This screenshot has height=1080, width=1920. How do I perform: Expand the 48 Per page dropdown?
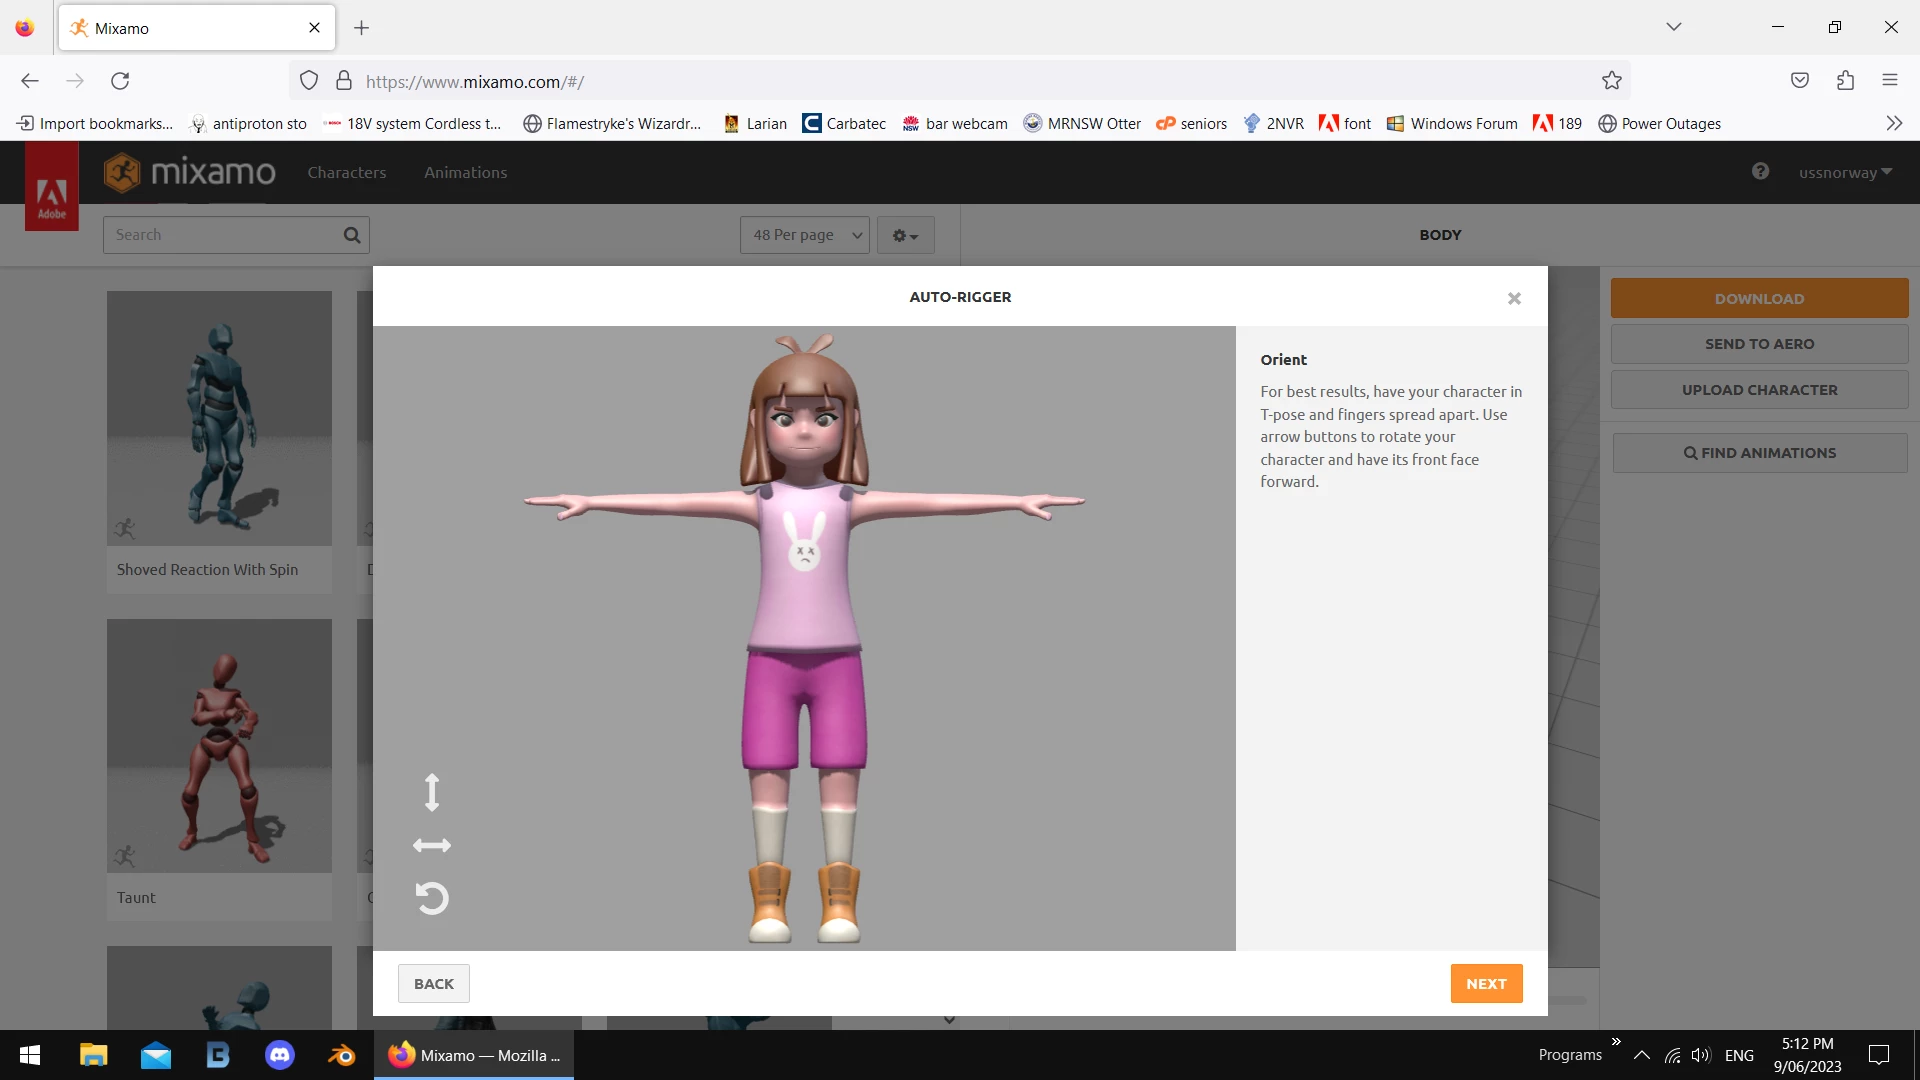[x=805, y=235]
